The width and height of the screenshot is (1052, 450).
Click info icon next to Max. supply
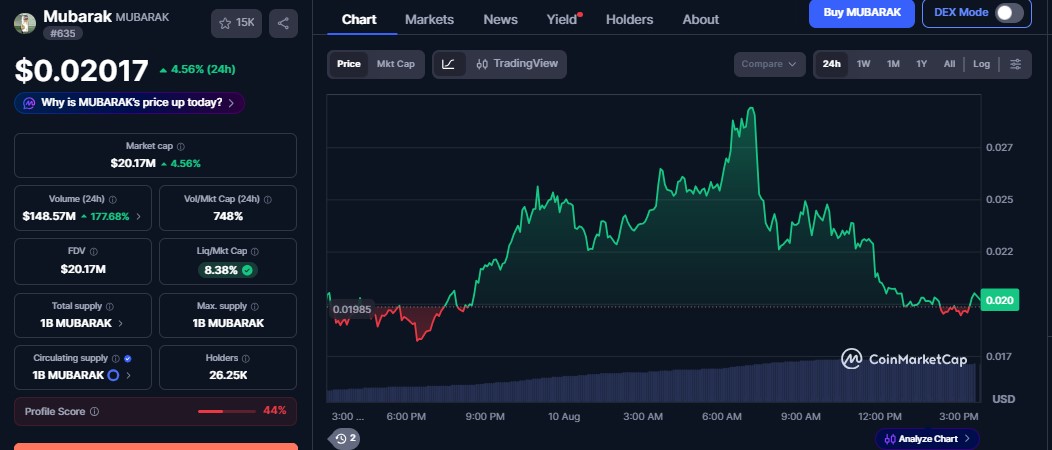[x=254, y=306]
